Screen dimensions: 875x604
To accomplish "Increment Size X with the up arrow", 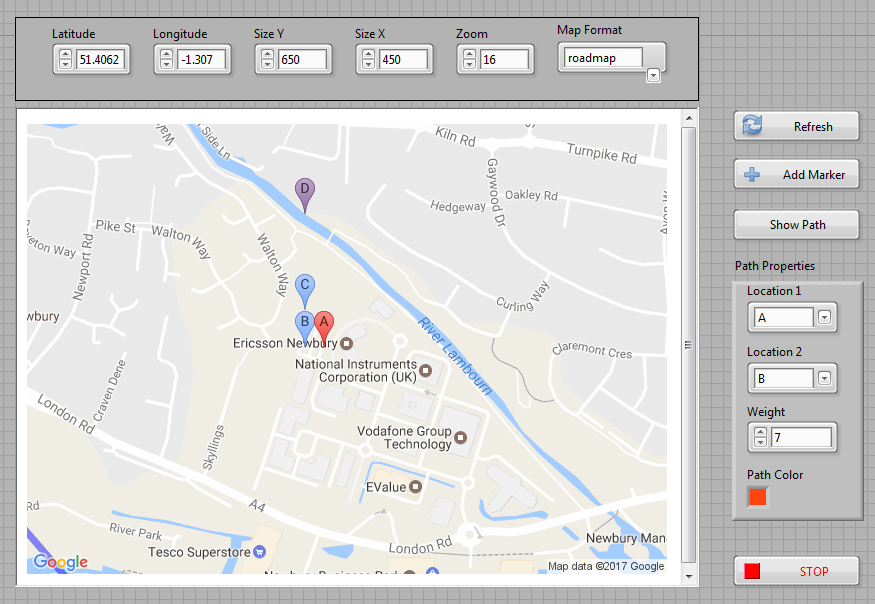I will point(368,55).
